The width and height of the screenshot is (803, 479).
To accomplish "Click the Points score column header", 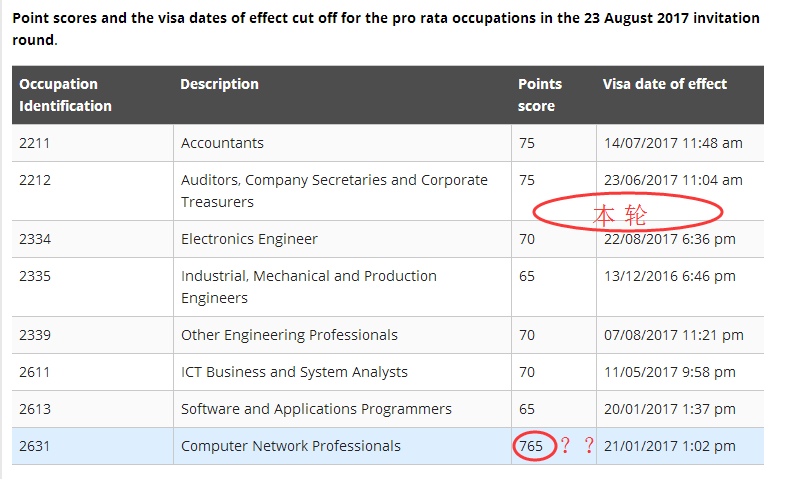I will pos(540,95).
